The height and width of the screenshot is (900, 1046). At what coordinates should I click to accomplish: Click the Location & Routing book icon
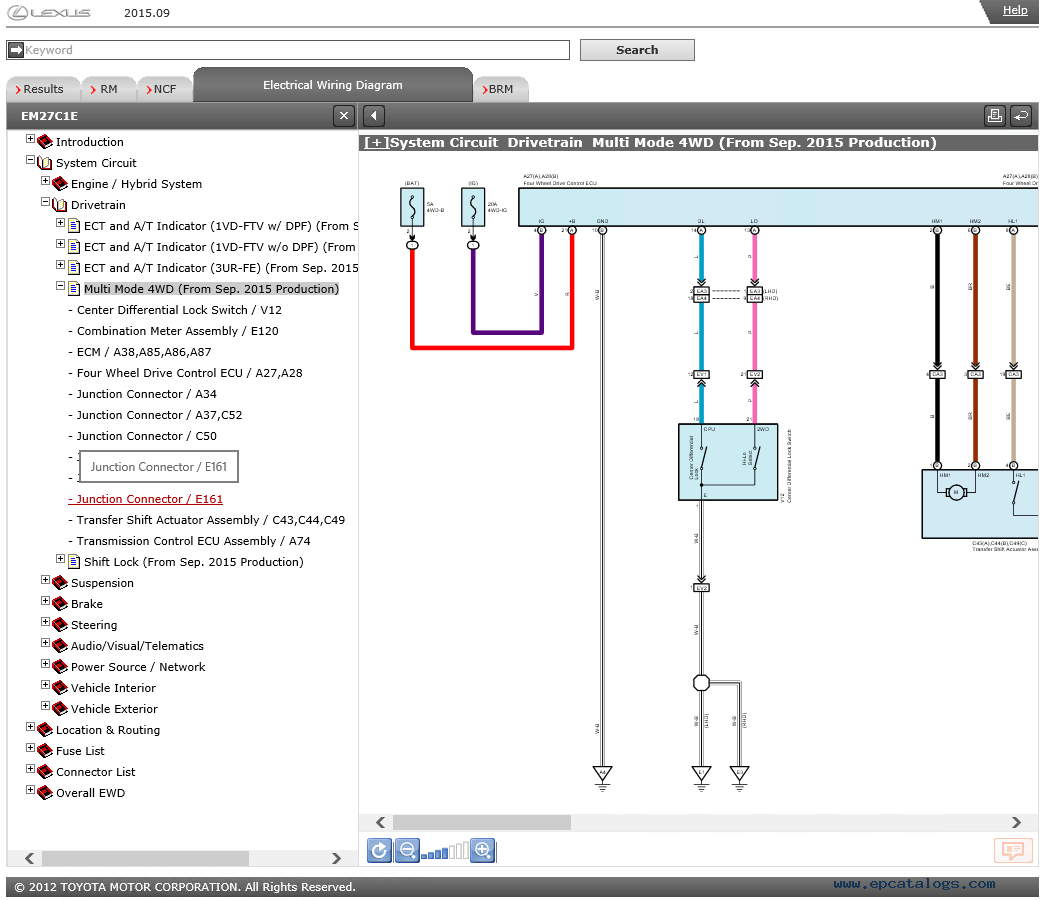tap(45, 730)
